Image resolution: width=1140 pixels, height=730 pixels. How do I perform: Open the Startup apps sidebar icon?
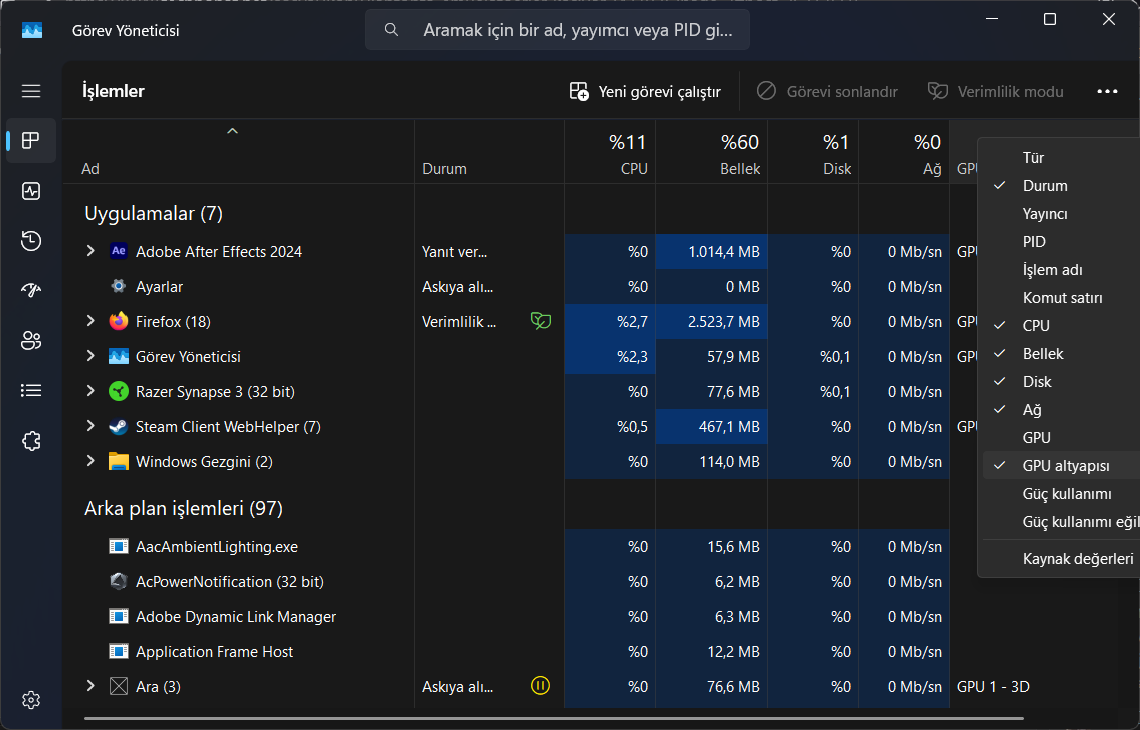pos(31,290)
